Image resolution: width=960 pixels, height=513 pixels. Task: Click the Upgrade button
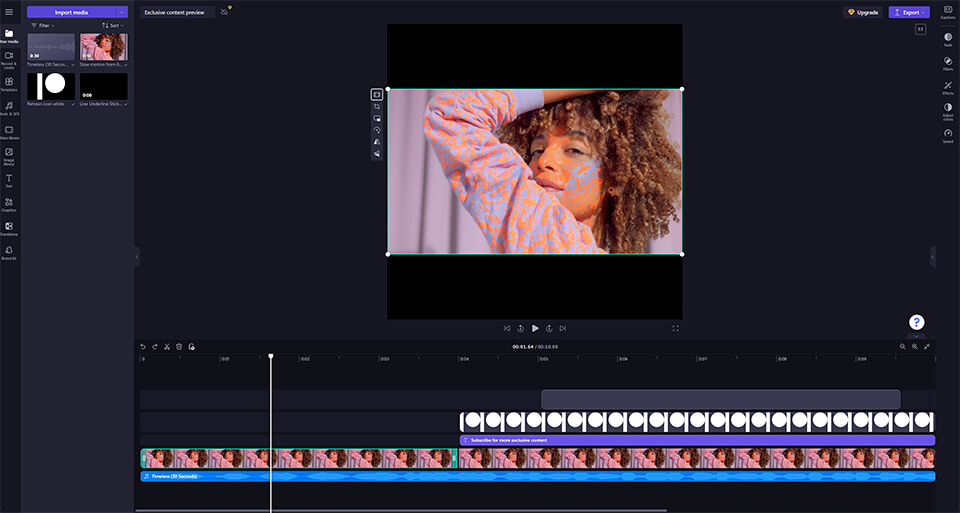[x=863, y=12]
